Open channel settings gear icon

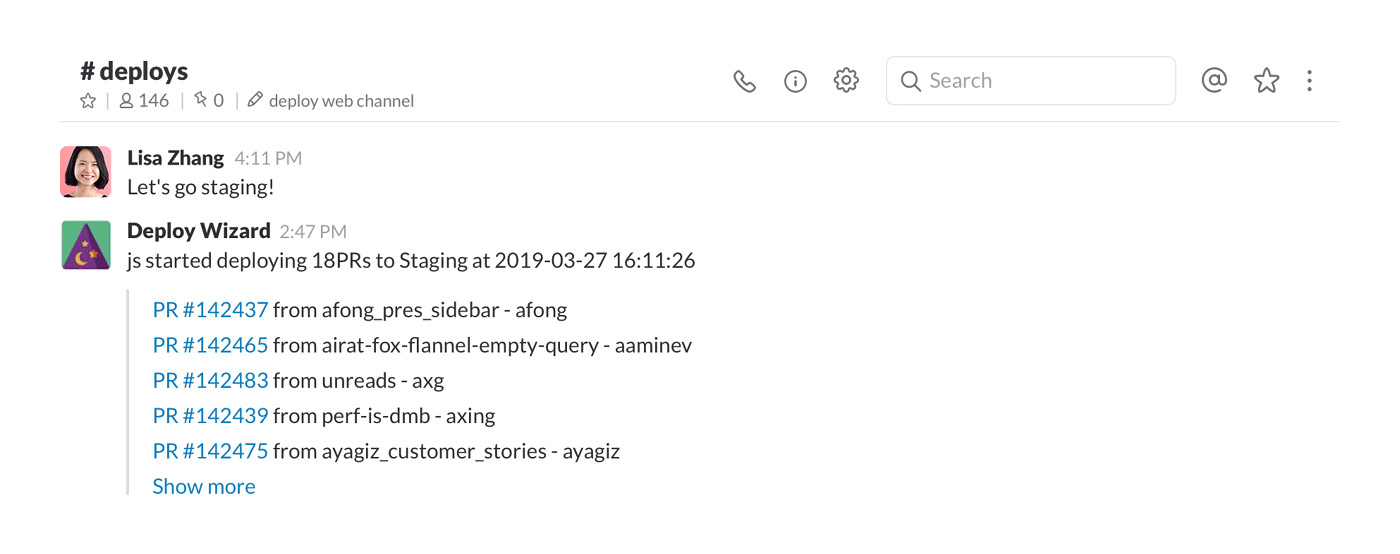click(x=846, y=80)
